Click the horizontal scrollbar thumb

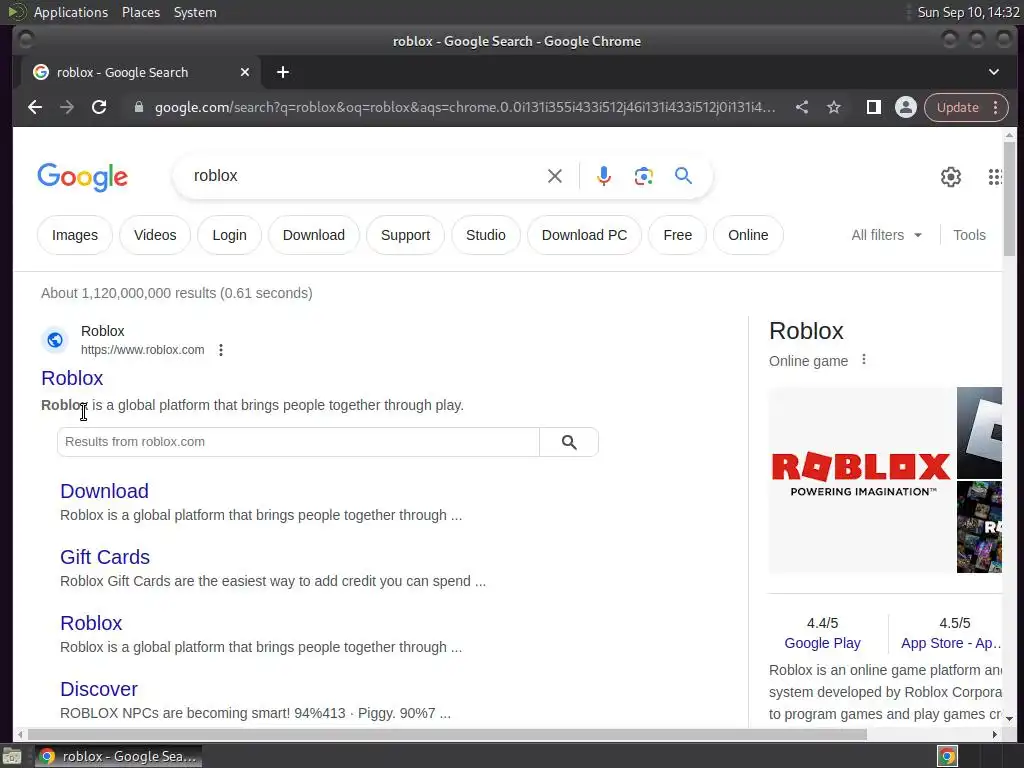point(447,735)
